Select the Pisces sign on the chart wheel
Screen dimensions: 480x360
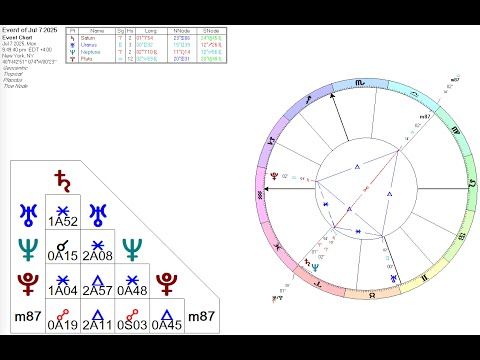coord(277,247)
